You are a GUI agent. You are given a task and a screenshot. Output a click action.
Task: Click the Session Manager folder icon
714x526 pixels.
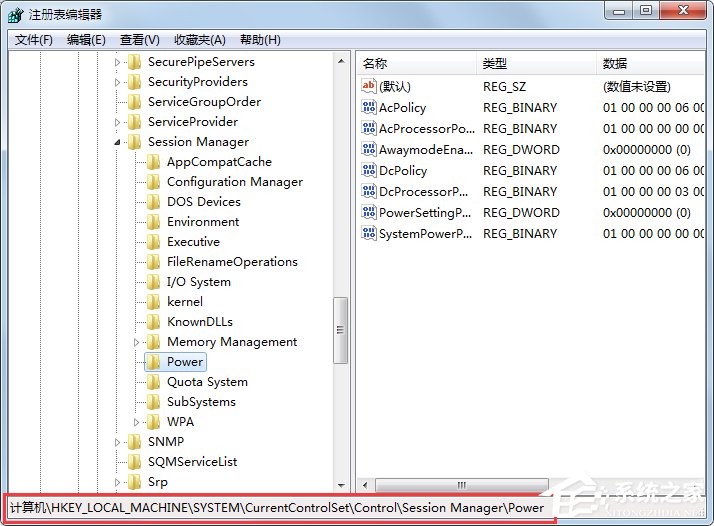pyautogui.click(x=134, y=142)
